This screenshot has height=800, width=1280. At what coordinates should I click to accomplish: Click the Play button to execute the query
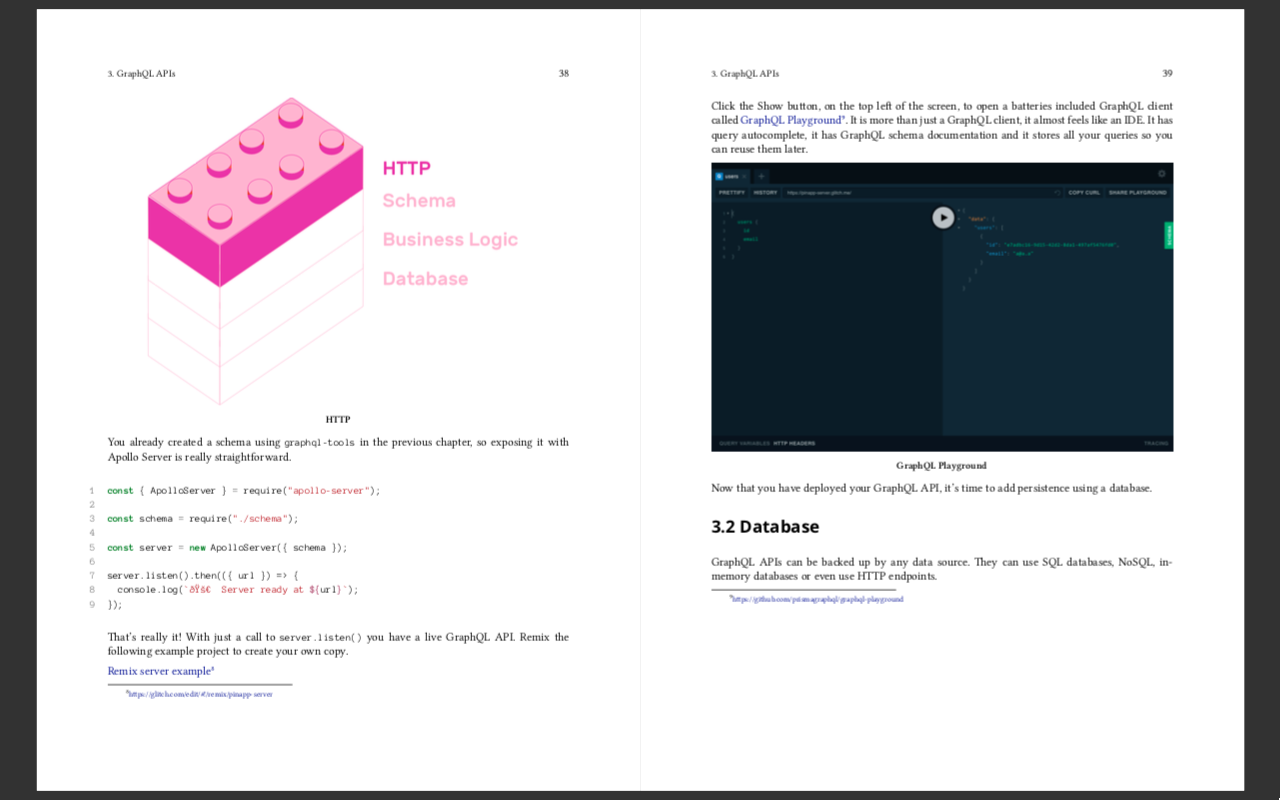tap(942, 217)
